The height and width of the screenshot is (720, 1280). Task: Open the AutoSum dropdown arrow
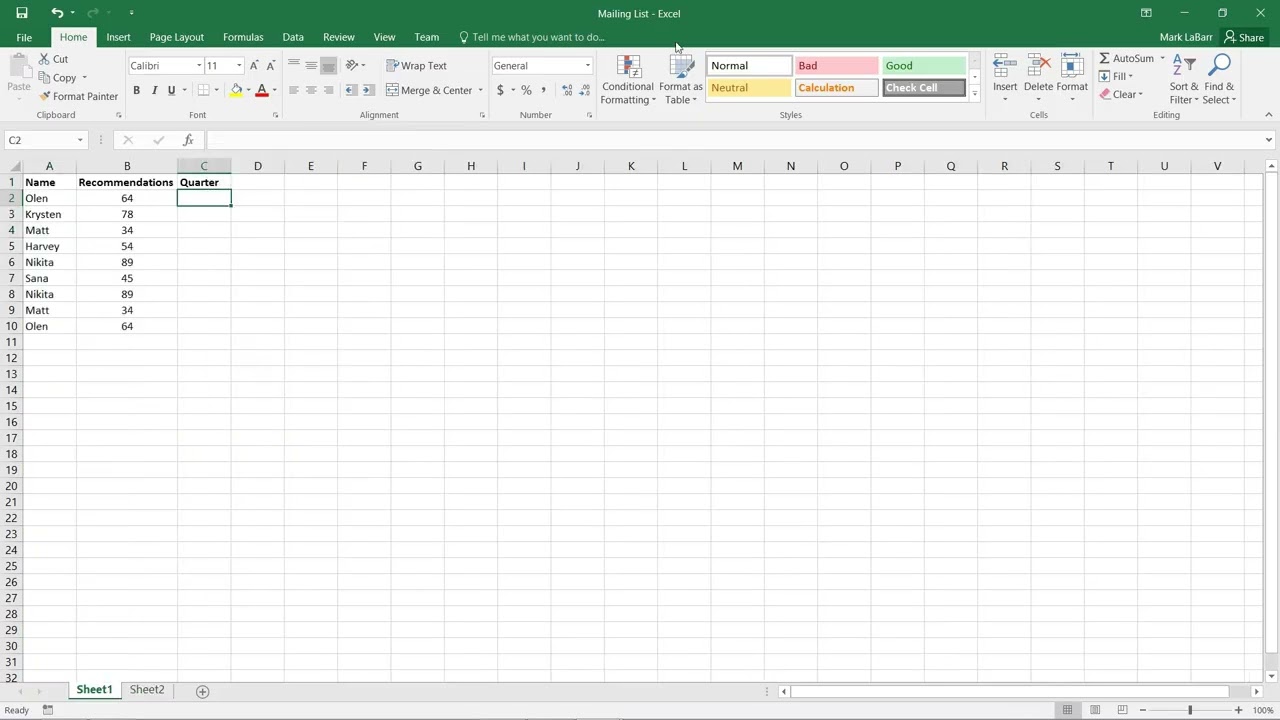click(x=1162, y=59)
